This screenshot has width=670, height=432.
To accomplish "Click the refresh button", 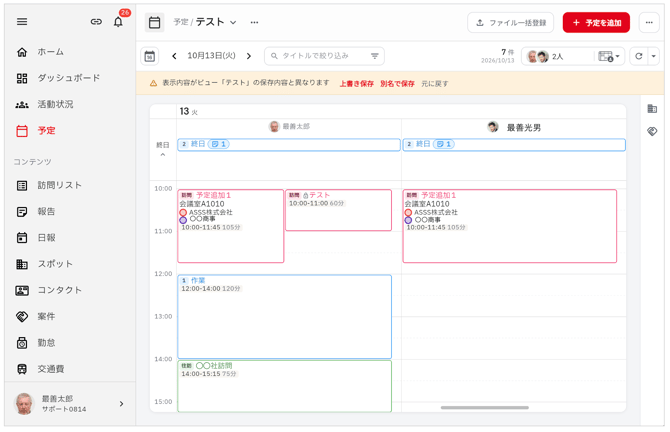I will (639, 56).
